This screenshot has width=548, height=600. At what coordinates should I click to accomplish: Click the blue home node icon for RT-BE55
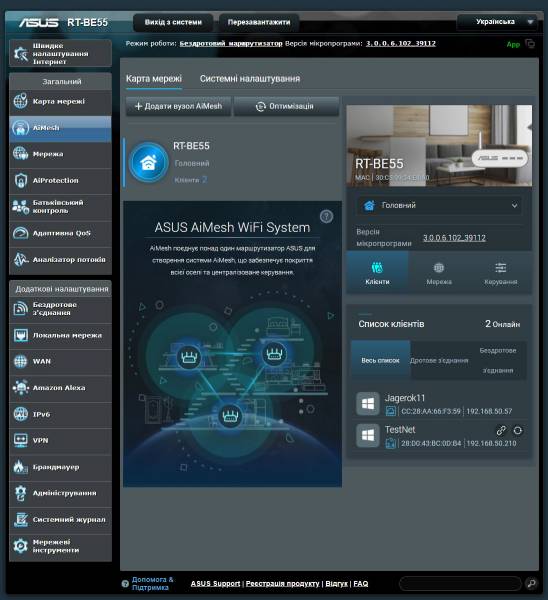tap(148, 163)
